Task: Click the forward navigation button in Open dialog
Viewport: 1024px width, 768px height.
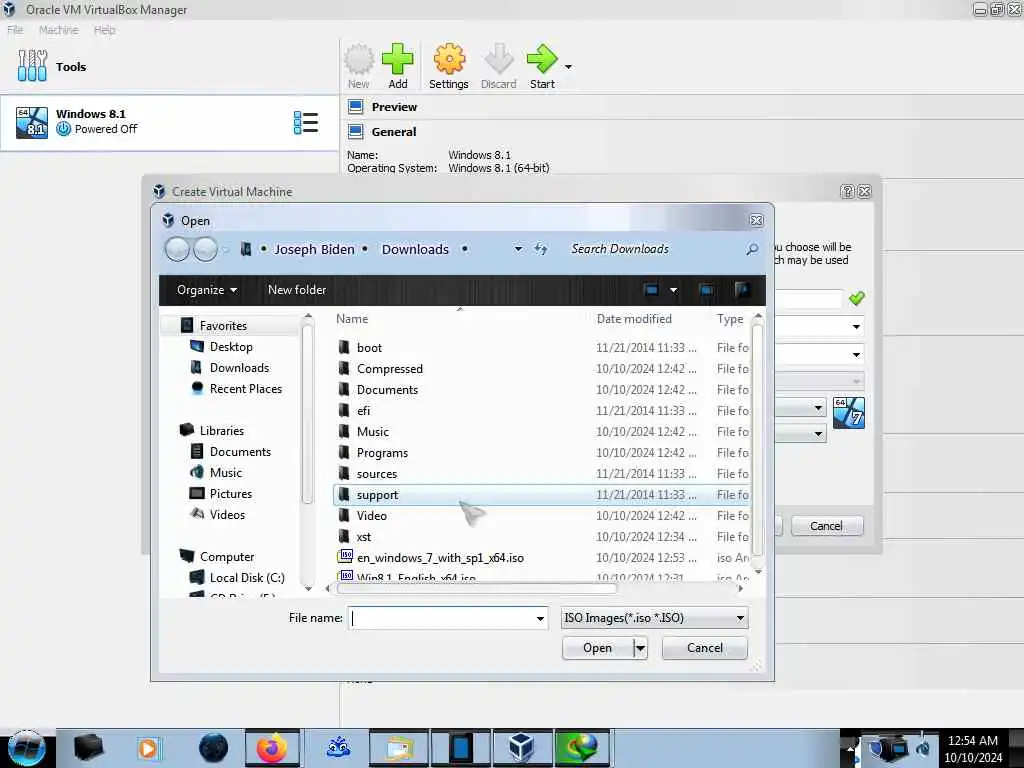Action: tap(205, 249)
